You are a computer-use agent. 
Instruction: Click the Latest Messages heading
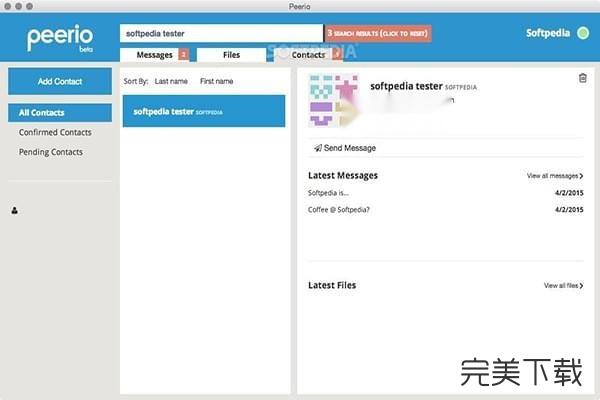[343, 175]
